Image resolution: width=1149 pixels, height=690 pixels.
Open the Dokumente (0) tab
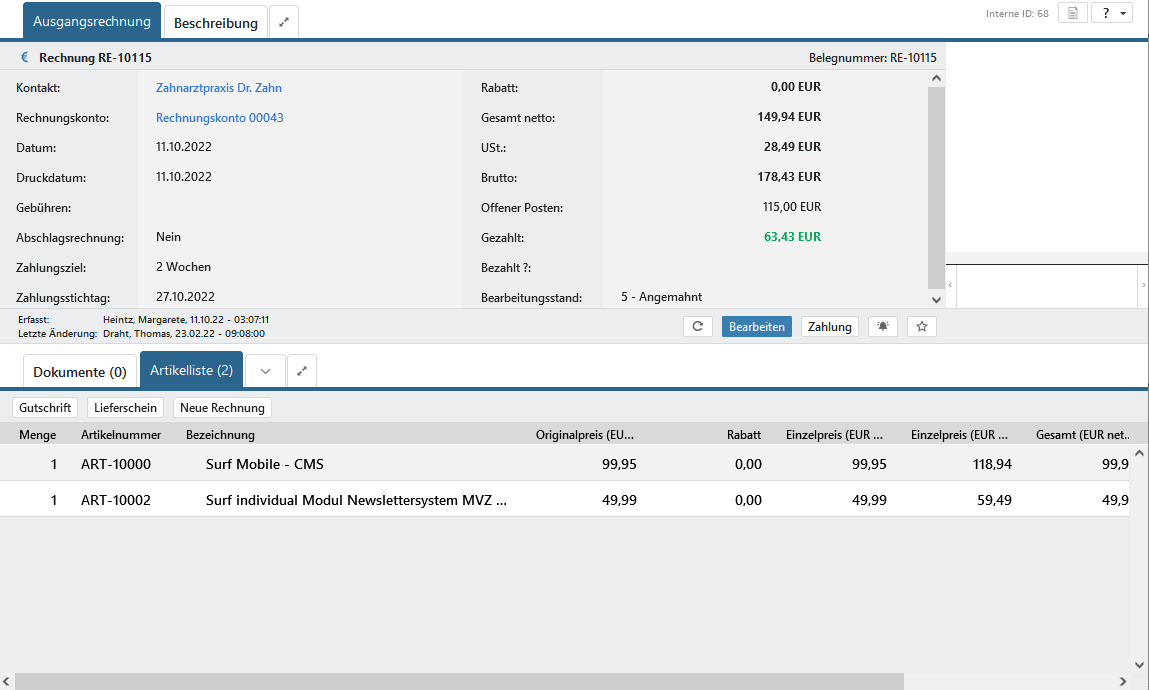(80, 372)
